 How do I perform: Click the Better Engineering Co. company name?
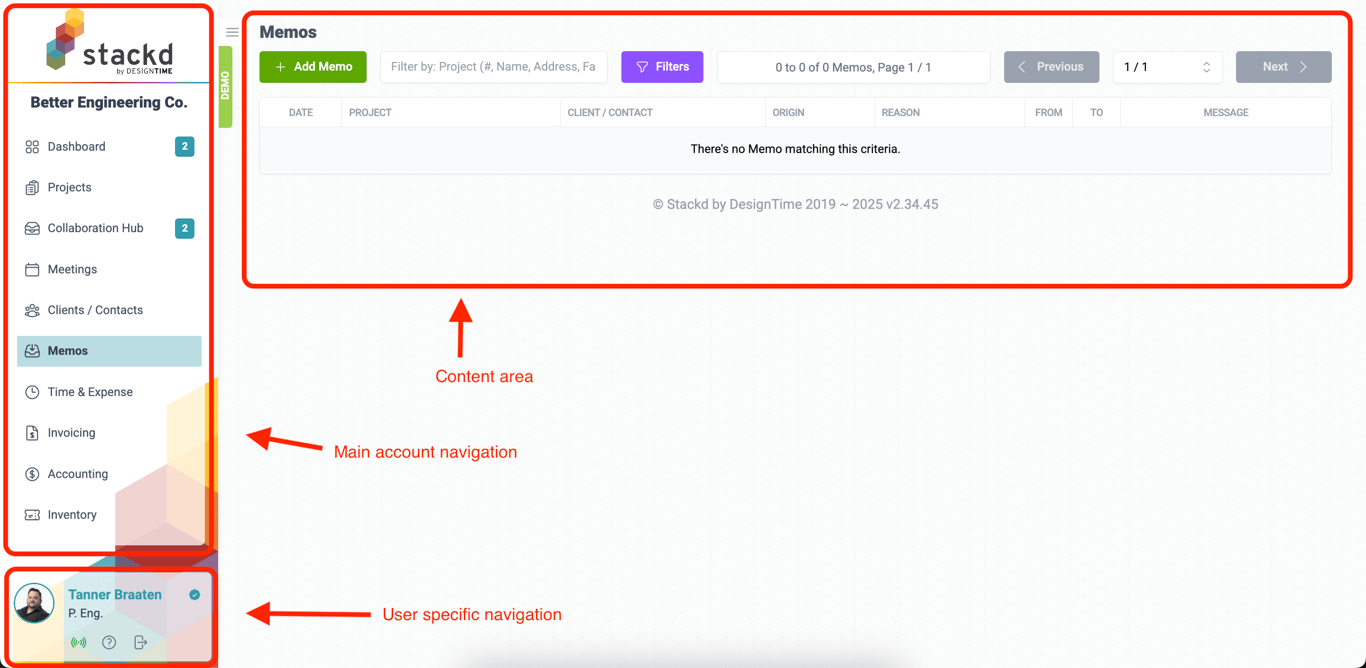[109, 103]
